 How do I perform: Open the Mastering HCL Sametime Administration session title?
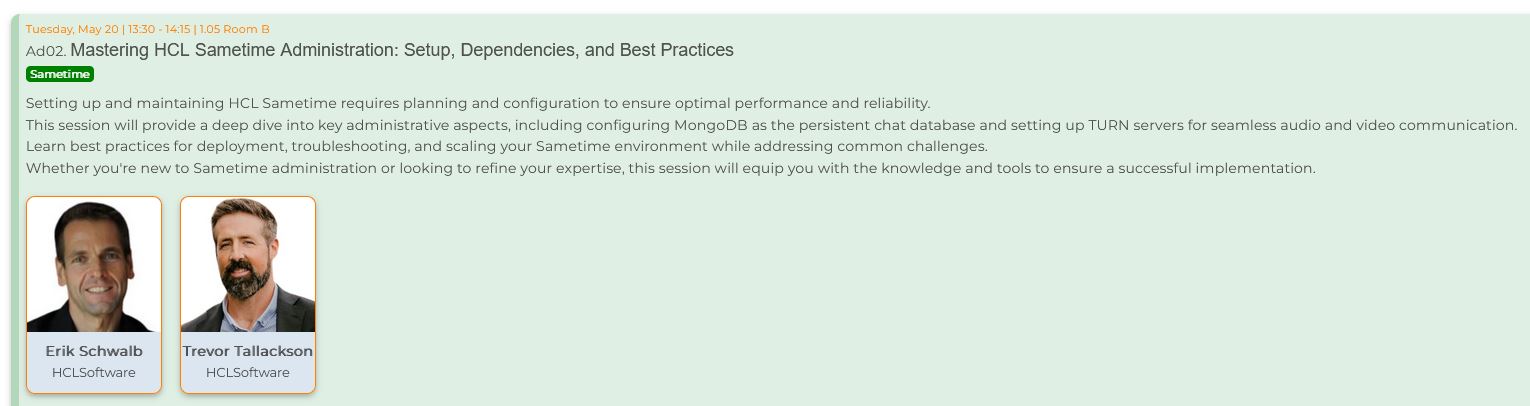[x=401, y=50]
